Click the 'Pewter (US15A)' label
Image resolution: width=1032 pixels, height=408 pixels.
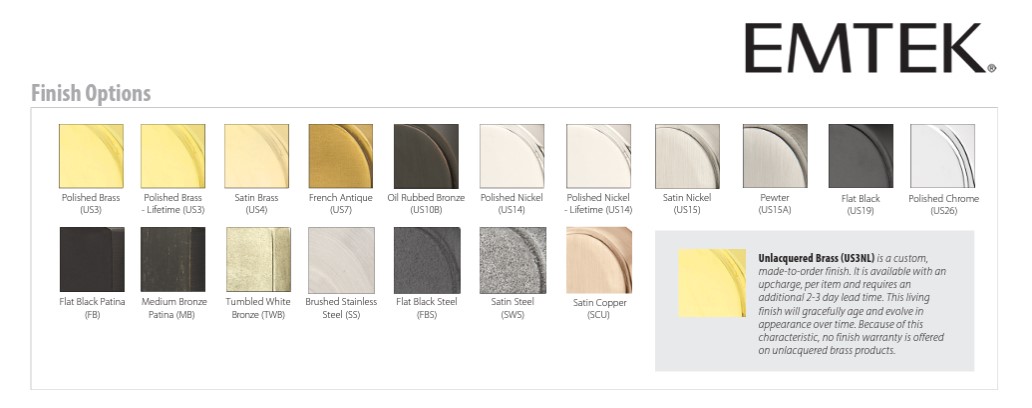tap(775, 204)
